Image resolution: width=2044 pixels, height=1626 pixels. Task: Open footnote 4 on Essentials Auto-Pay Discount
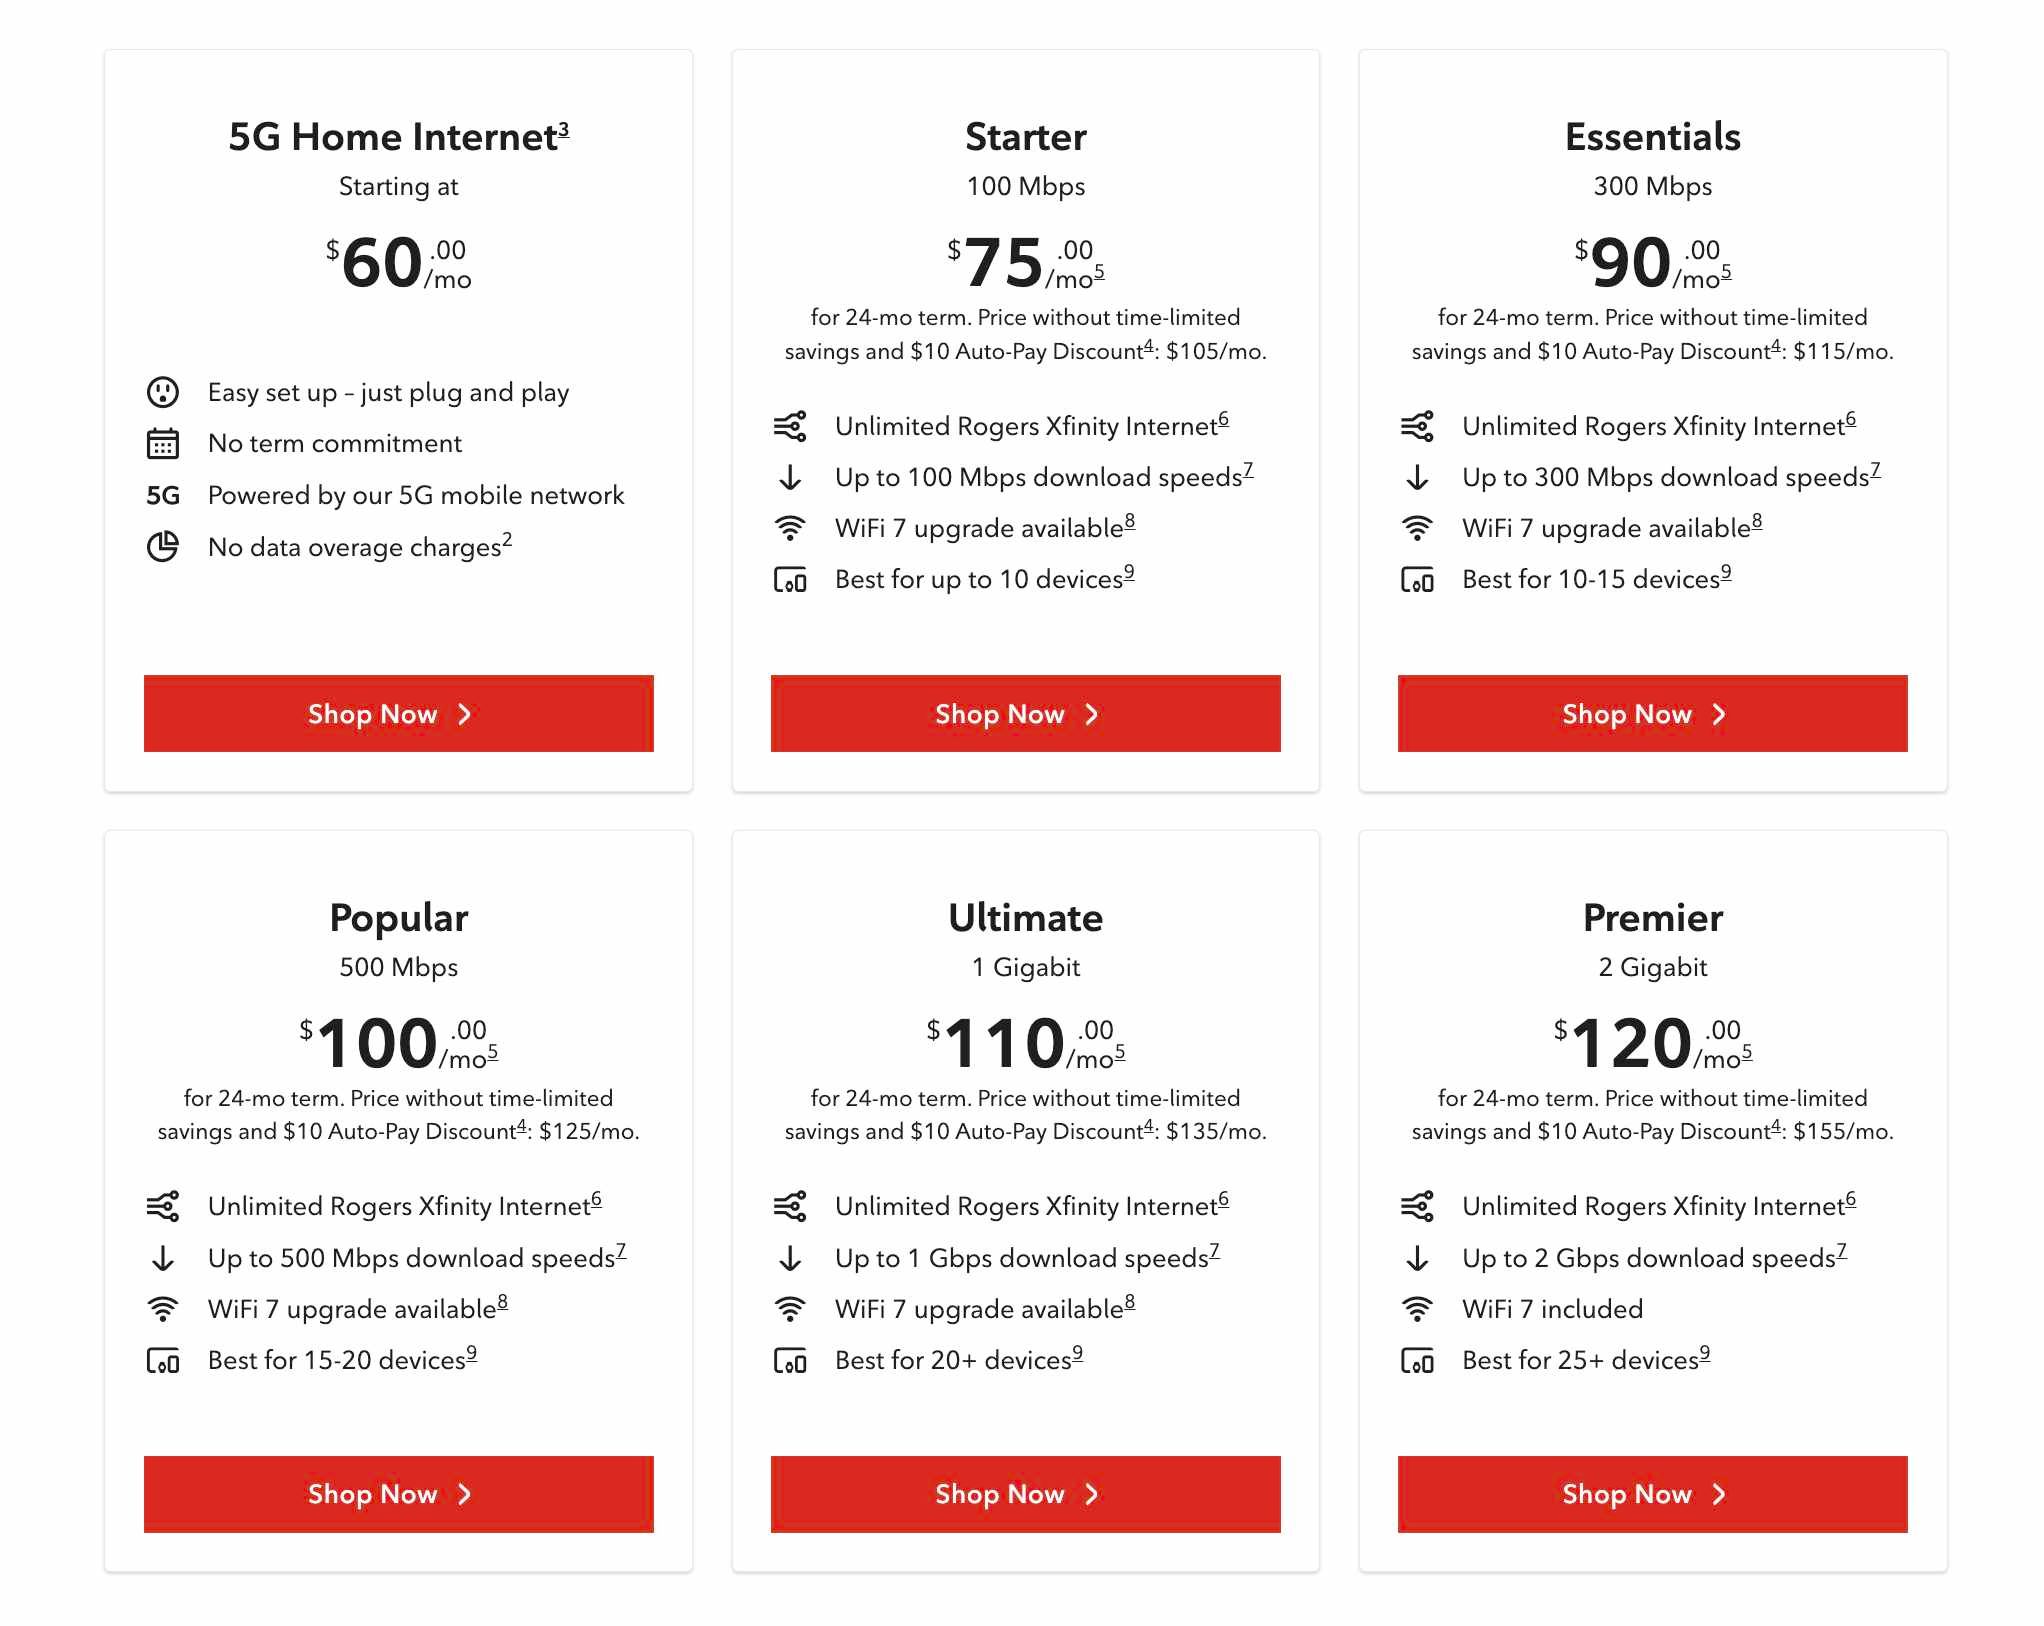pos(1776,346)
